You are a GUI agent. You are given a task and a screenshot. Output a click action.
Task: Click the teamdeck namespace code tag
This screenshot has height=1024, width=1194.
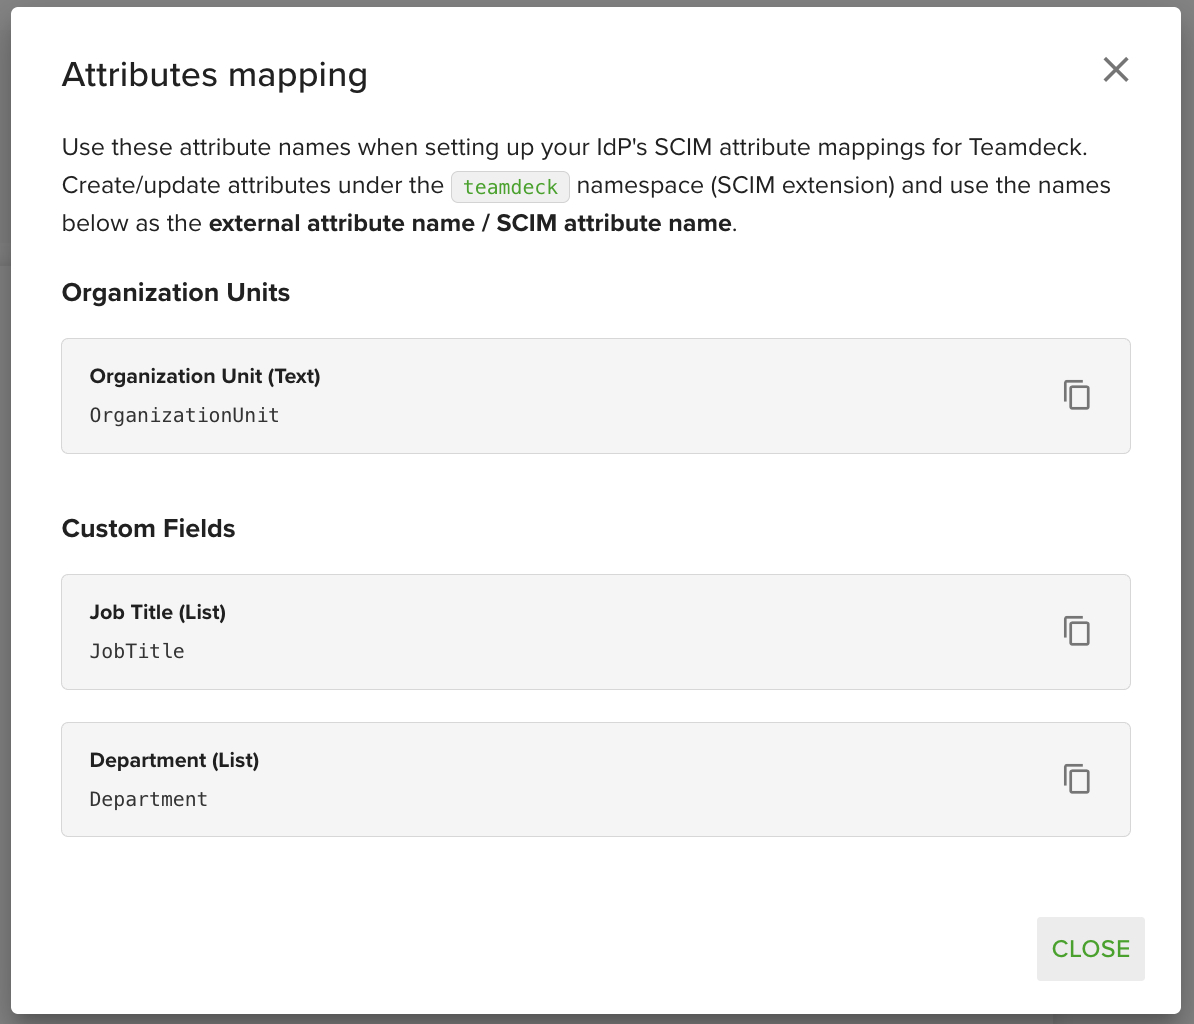tap(510, 187)
